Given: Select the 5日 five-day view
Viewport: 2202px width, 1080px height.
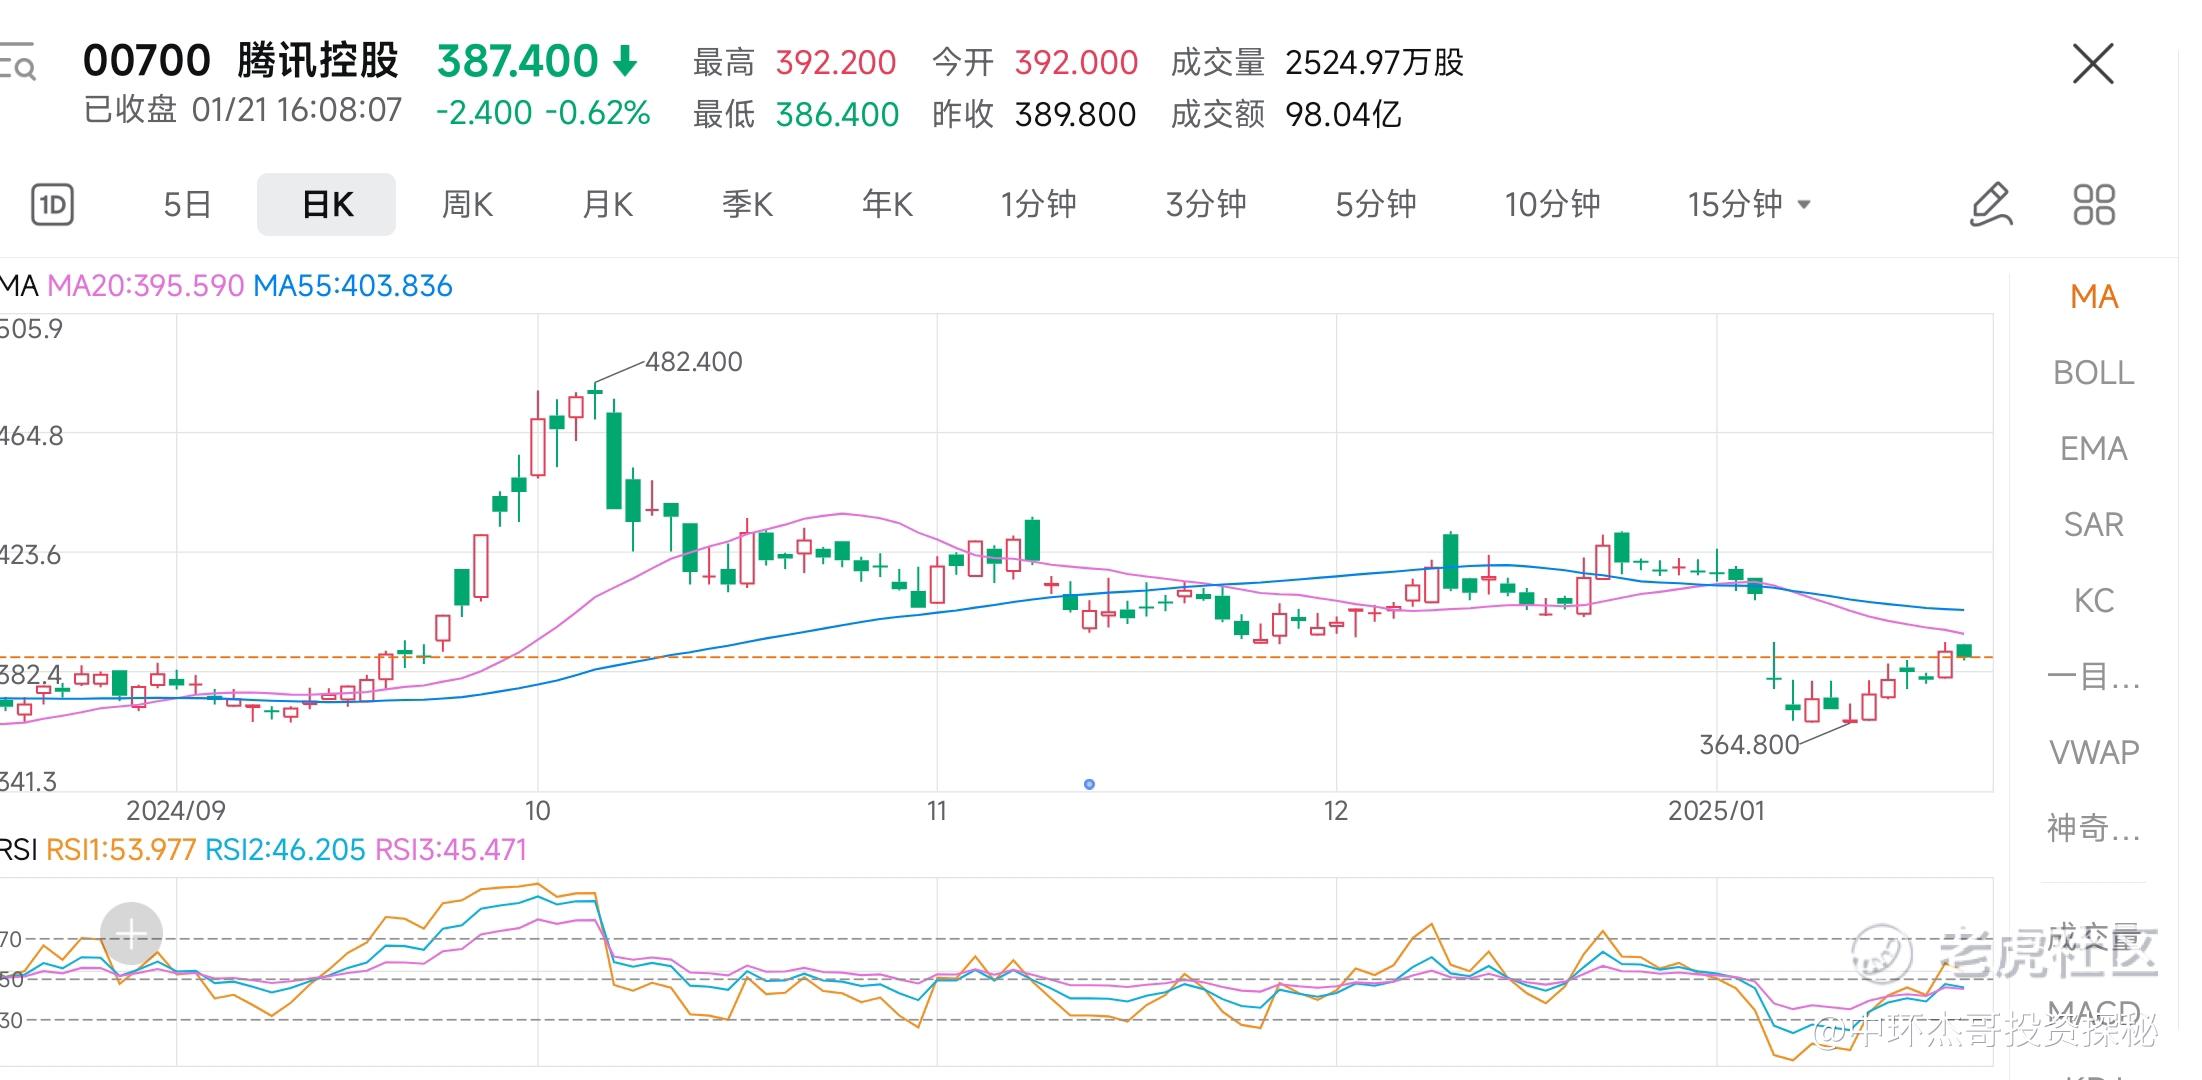Looking at the screenshot, I should click(187, 205).
